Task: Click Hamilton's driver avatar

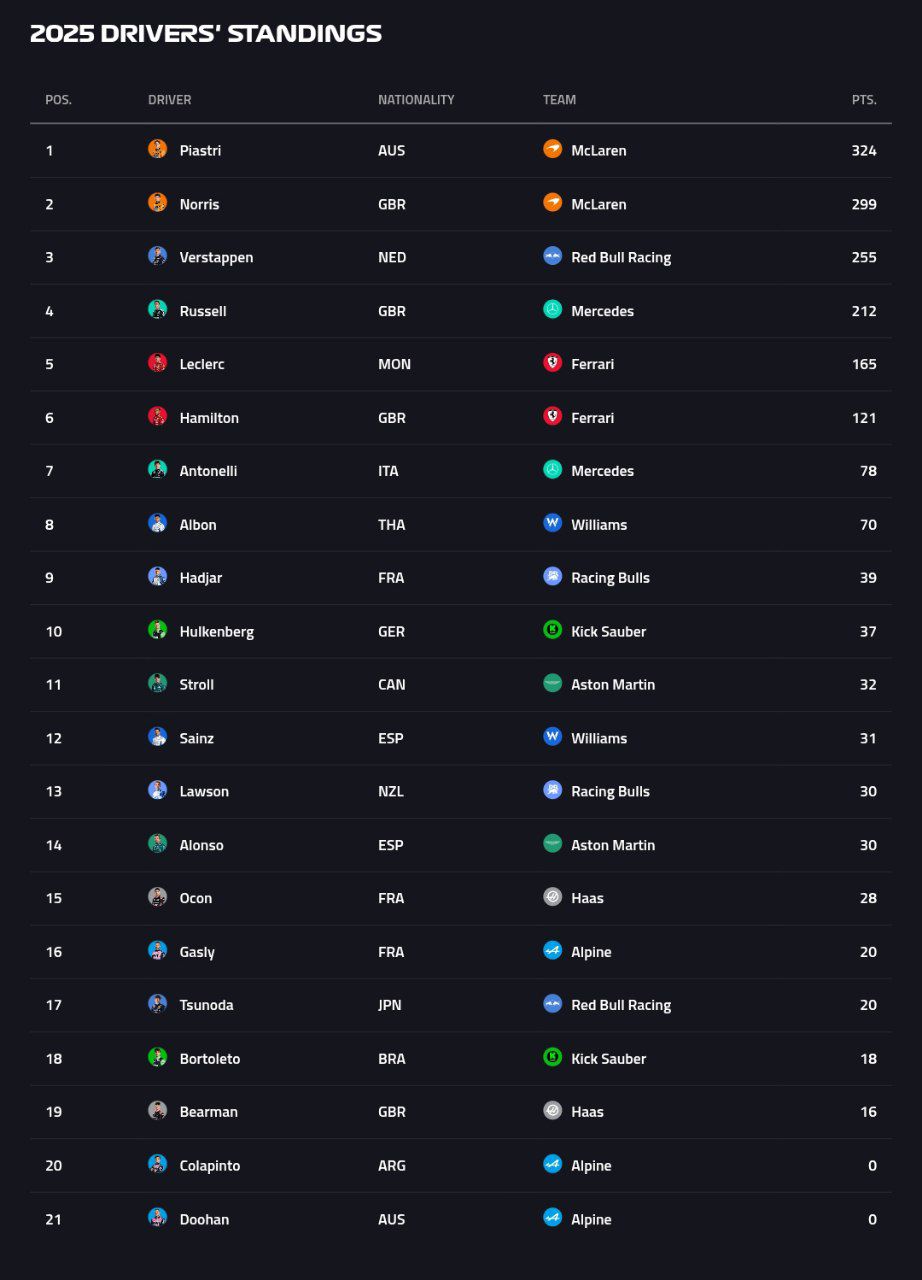Action: pos(157,417)
